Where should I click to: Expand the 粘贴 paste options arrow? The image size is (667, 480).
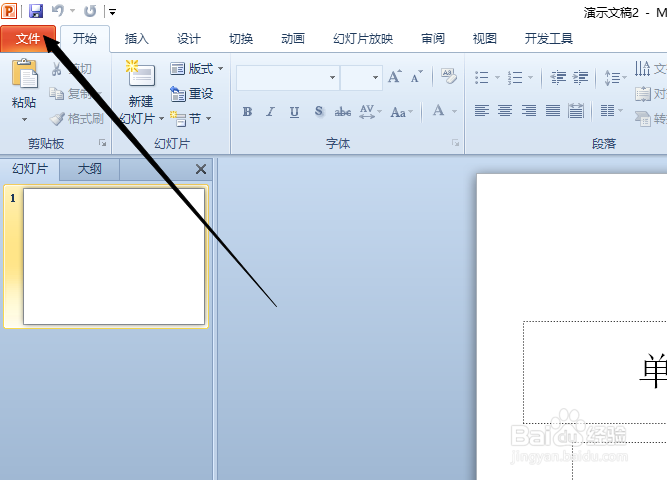pos(24,120)
